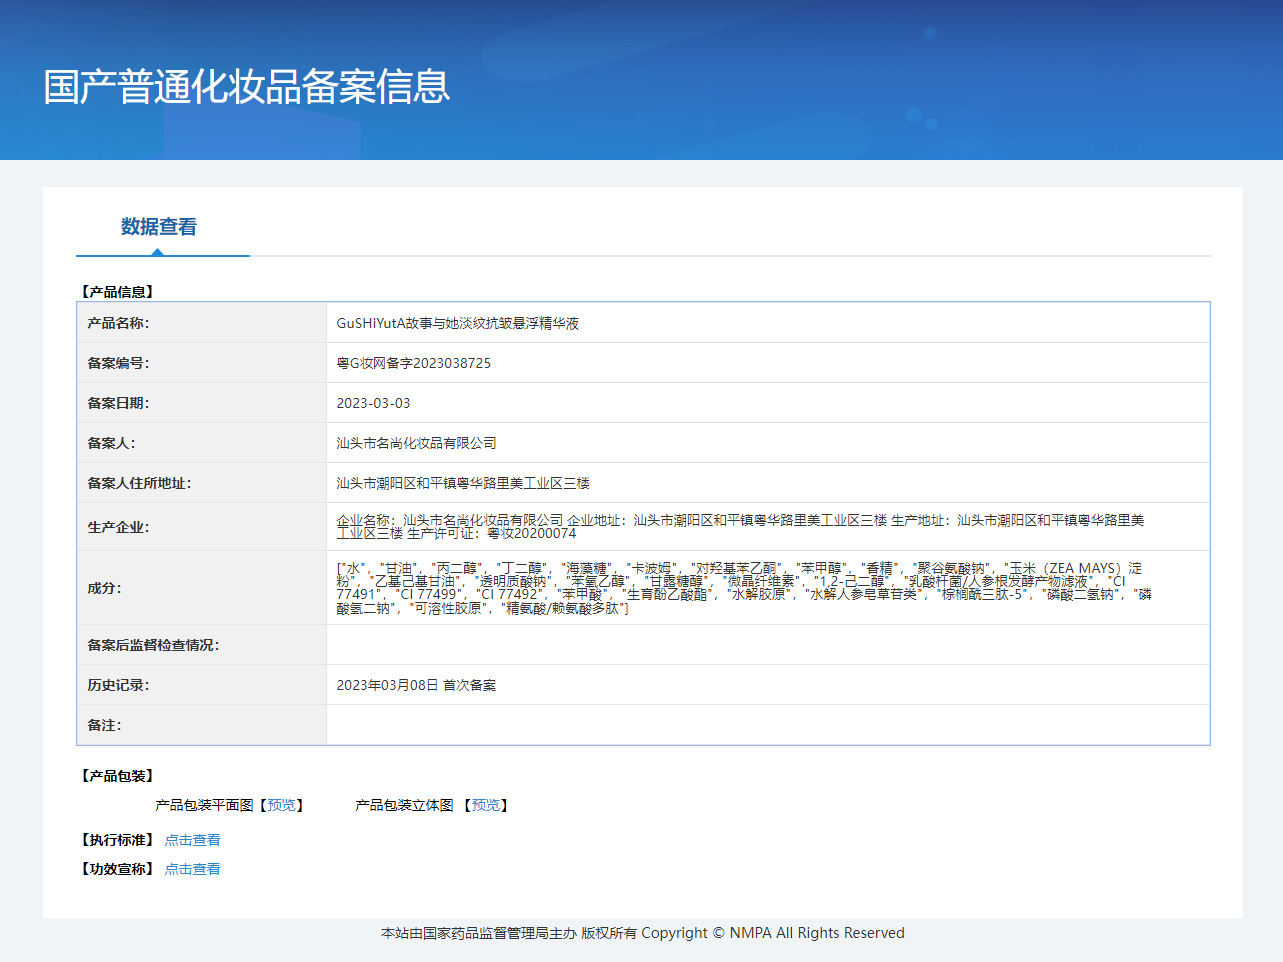
Task: Click the 生产企业 details text
Action: click(x=740, y=526)
